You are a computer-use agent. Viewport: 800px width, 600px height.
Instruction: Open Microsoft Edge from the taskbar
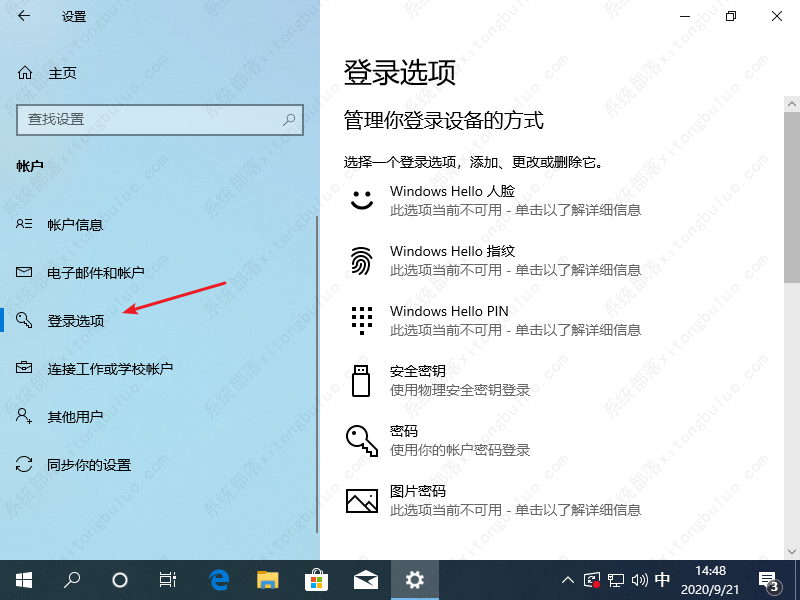217,579
